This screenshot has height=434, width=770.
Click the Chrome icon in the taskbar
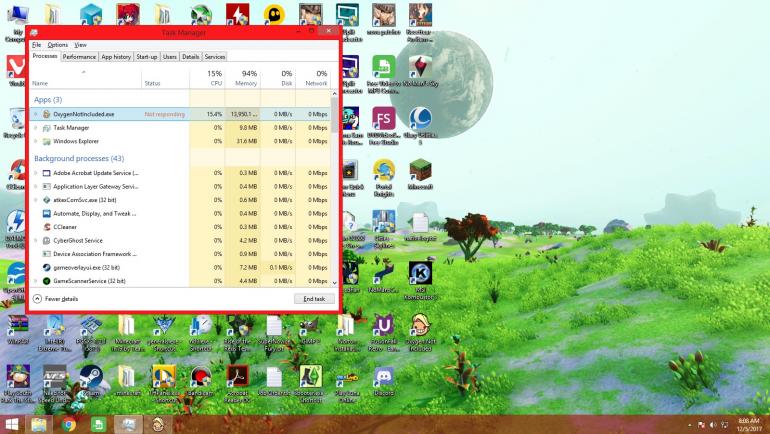click(69, 424)
